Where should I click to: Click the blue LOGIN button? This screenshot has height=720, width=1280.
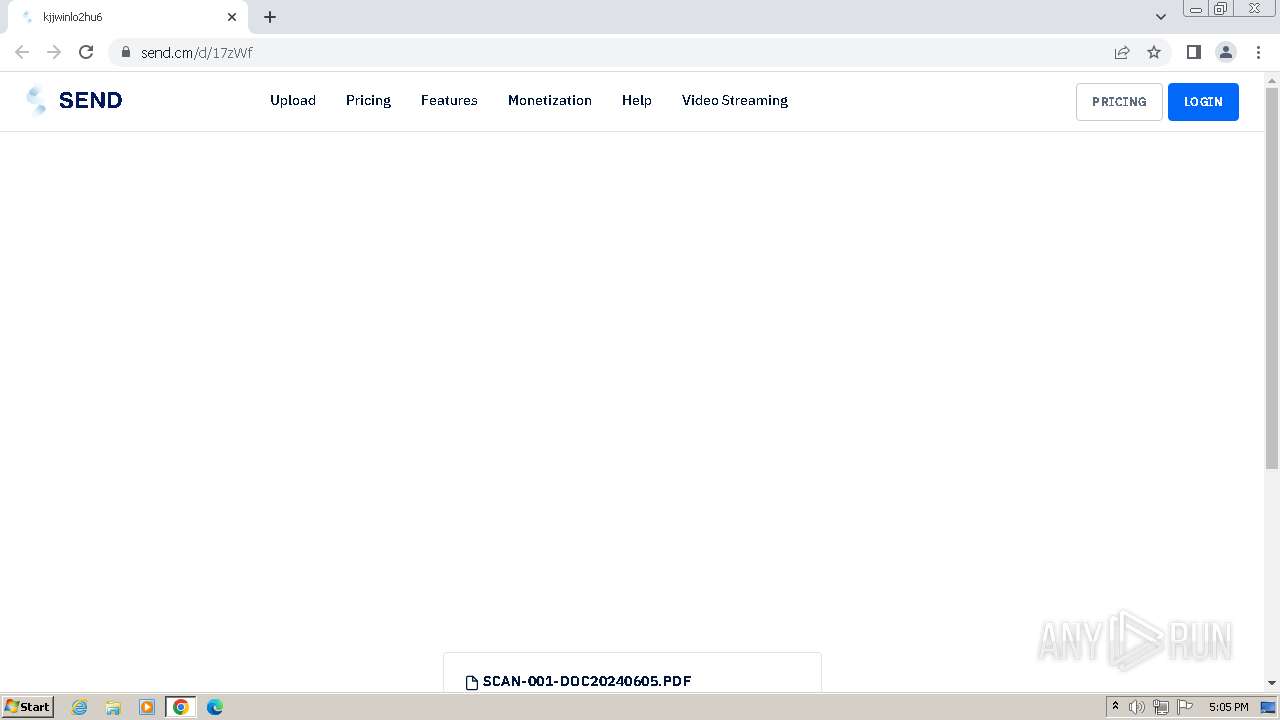(1203, 102)
